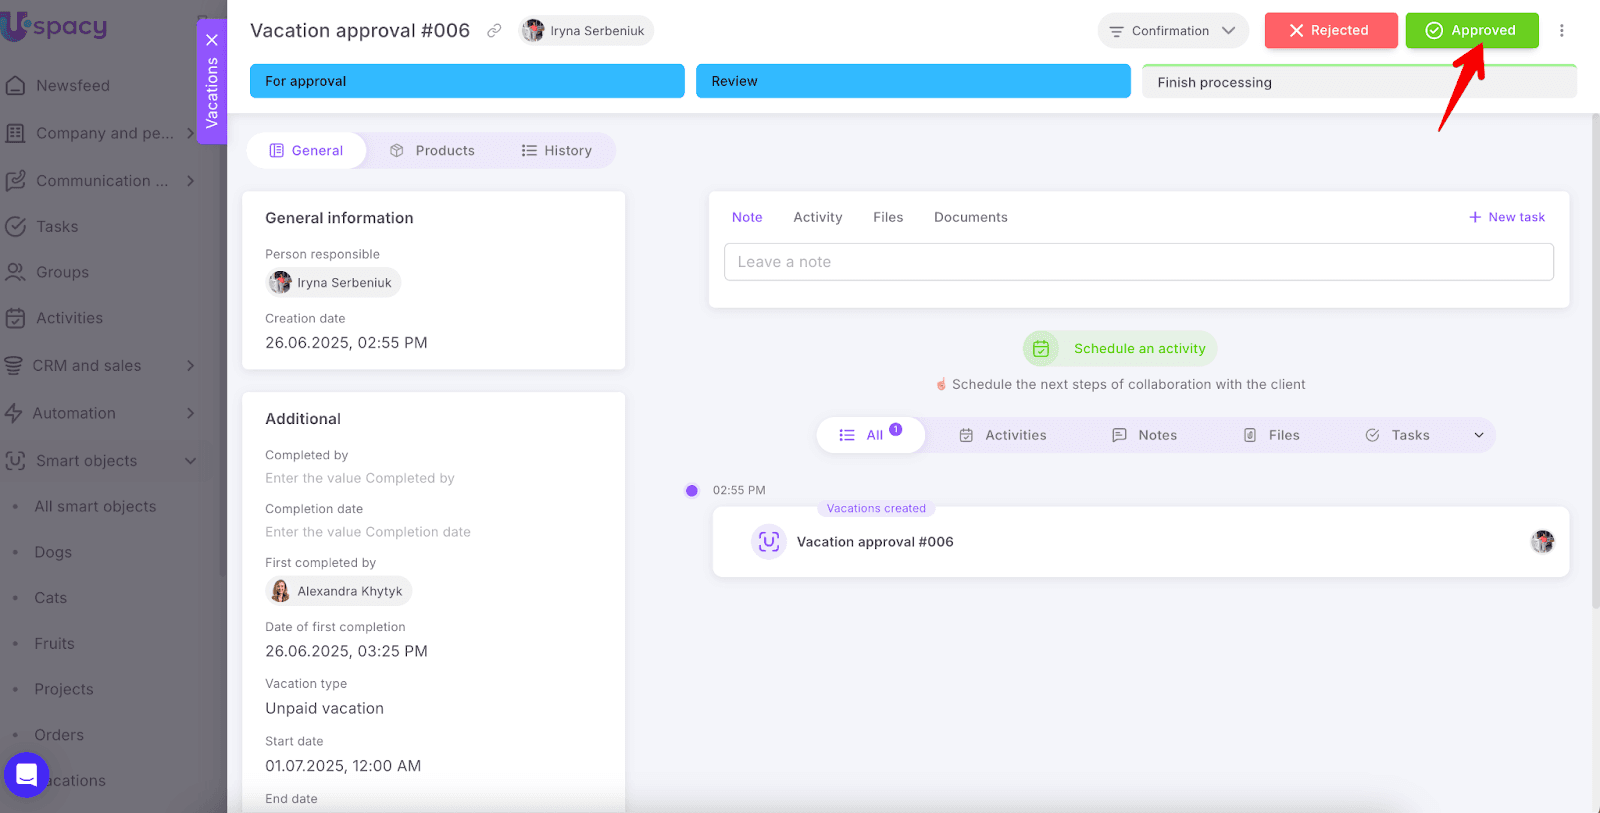Open the chat support bubble icon

[27, 775]
